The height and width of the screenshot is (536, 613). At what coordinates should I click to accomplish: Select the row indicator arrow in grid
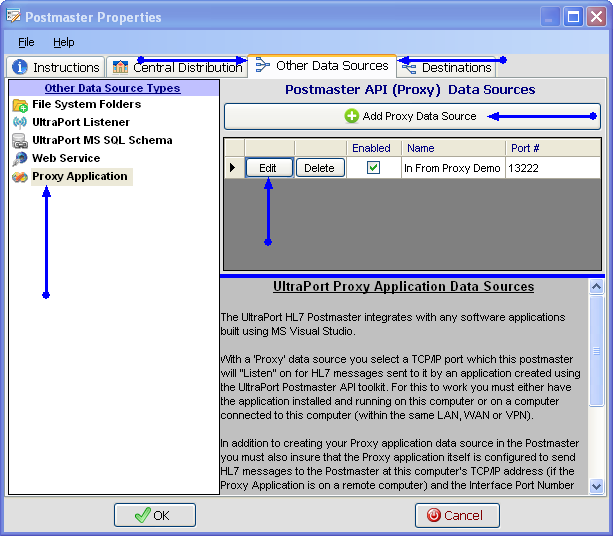pyautogui.click(x=233, y=168)
